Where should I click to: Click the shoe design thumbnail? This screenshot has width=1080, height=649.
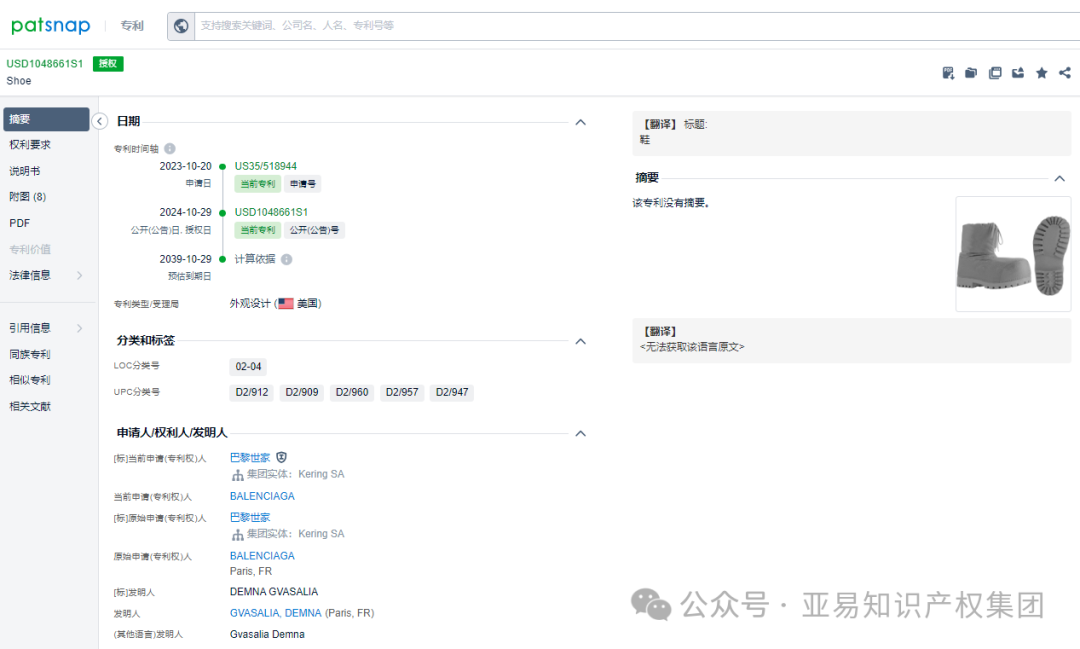click(1013, 254)
